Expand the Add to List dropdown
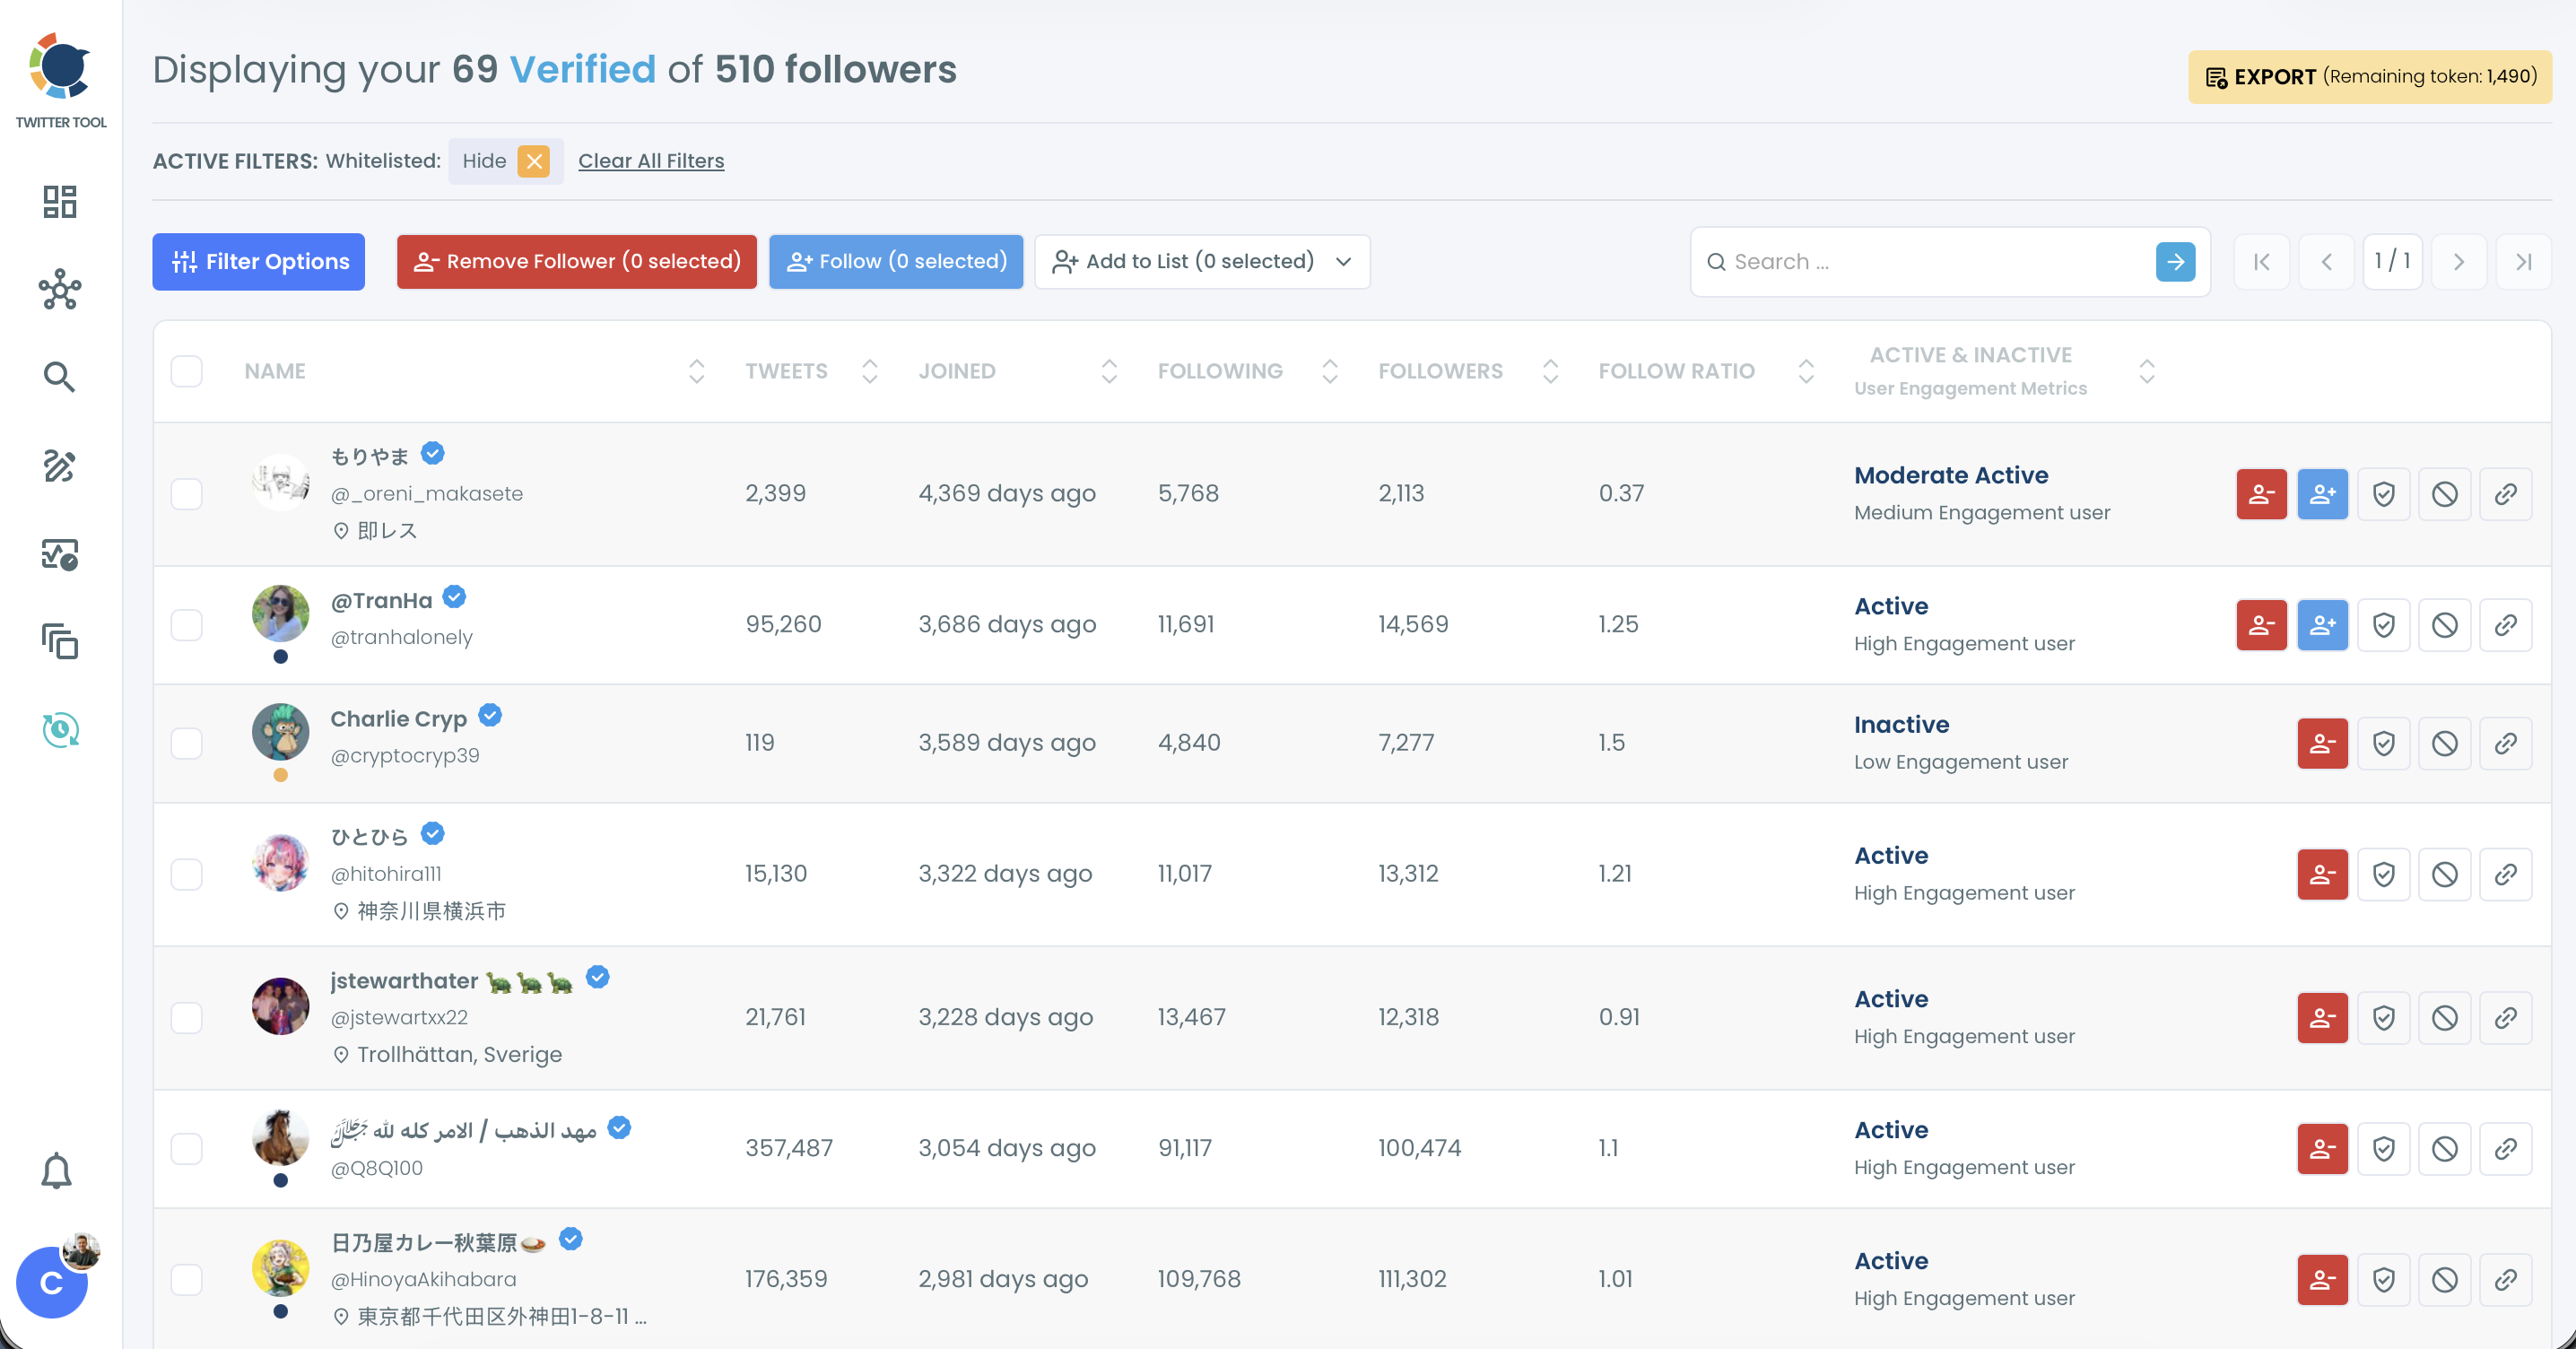Screen dimensions: 2576x1349 pos(1202,261)
